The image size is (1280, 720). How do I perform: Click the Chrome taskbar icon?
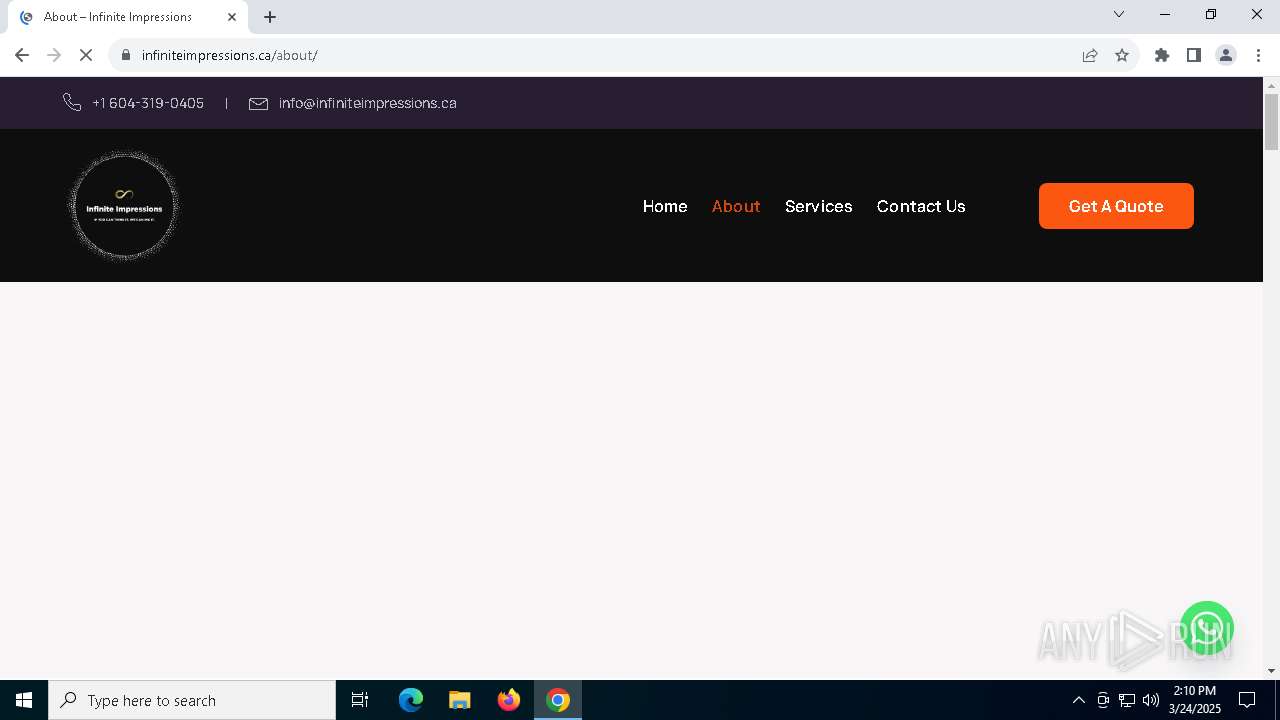point(558,700)
